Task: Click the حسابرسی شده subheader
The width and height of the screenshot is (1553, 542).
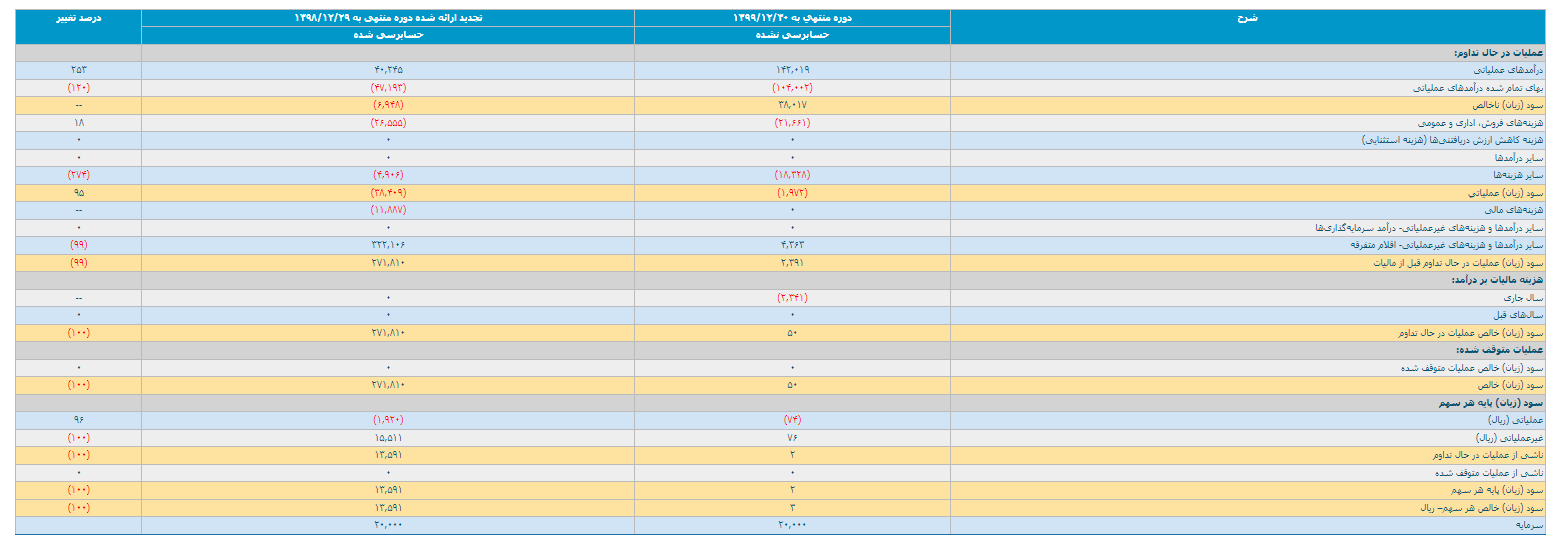Action: 388,35
